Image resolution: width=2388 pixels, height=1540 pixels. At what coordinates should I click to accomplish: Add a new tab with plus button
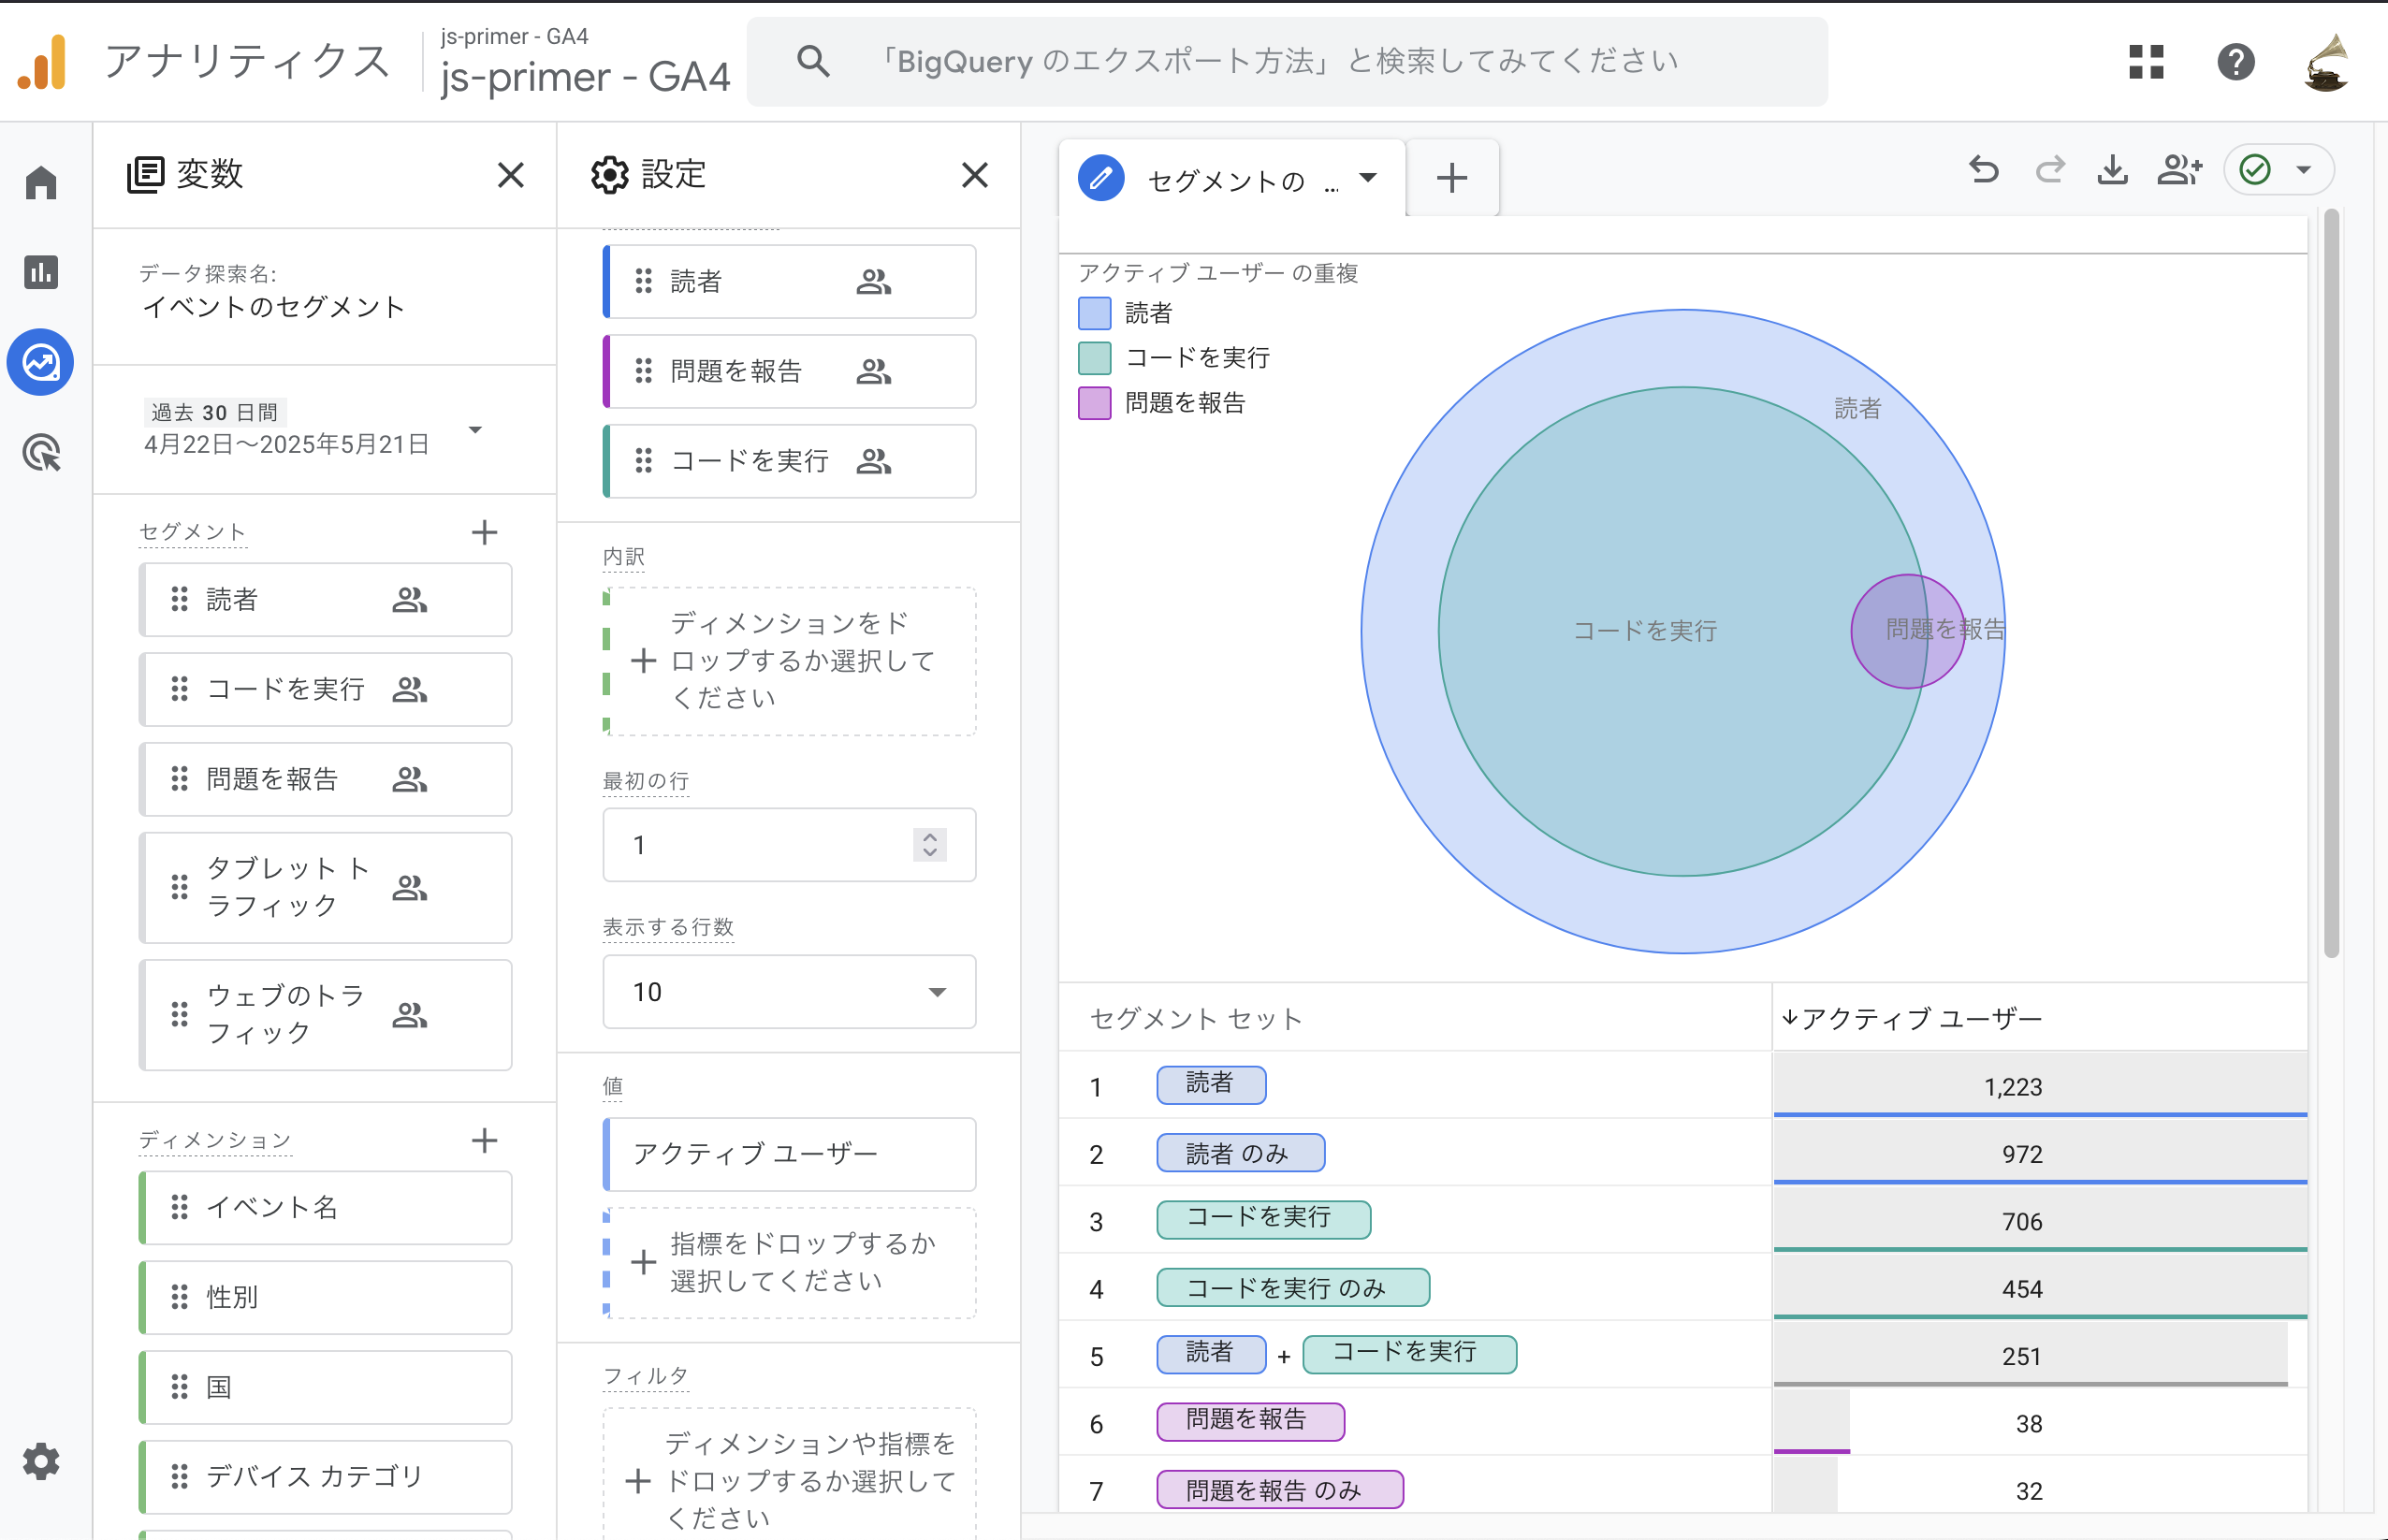point(1452,179)
